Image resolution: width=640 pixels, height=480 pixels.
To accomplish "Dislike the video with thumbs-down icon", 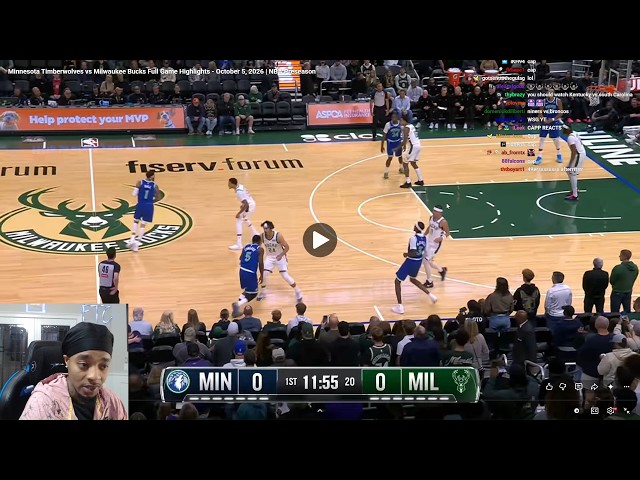I will point(563,386).
